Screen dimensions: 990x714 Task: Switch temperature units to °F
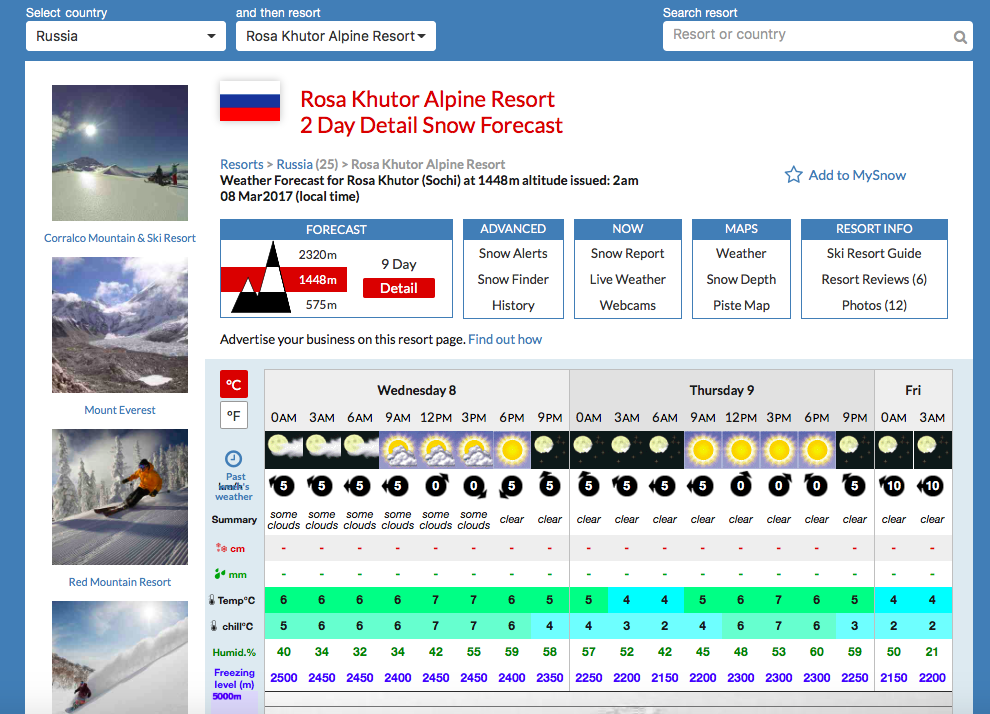pyautogui.click(x=234, y=415)
